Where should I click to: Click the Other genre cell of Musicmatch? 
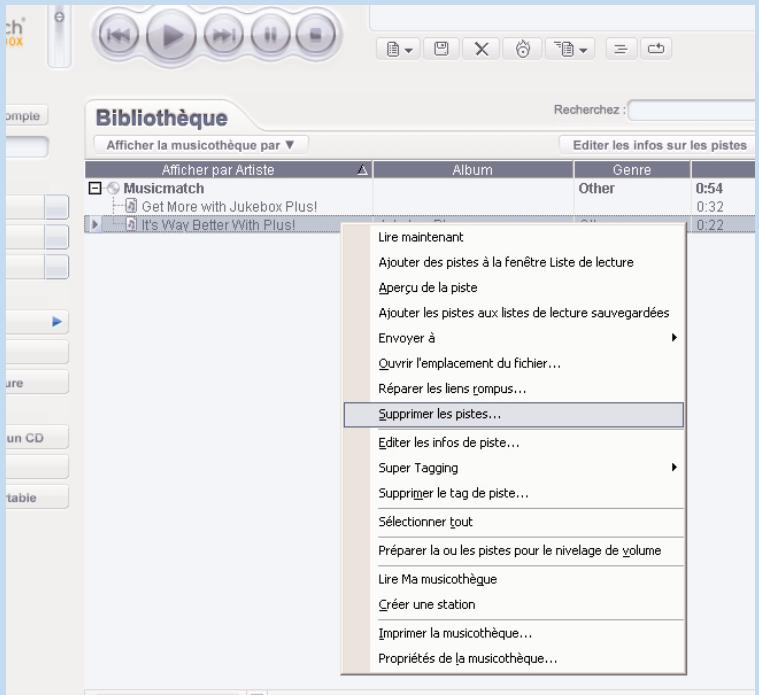596,188
